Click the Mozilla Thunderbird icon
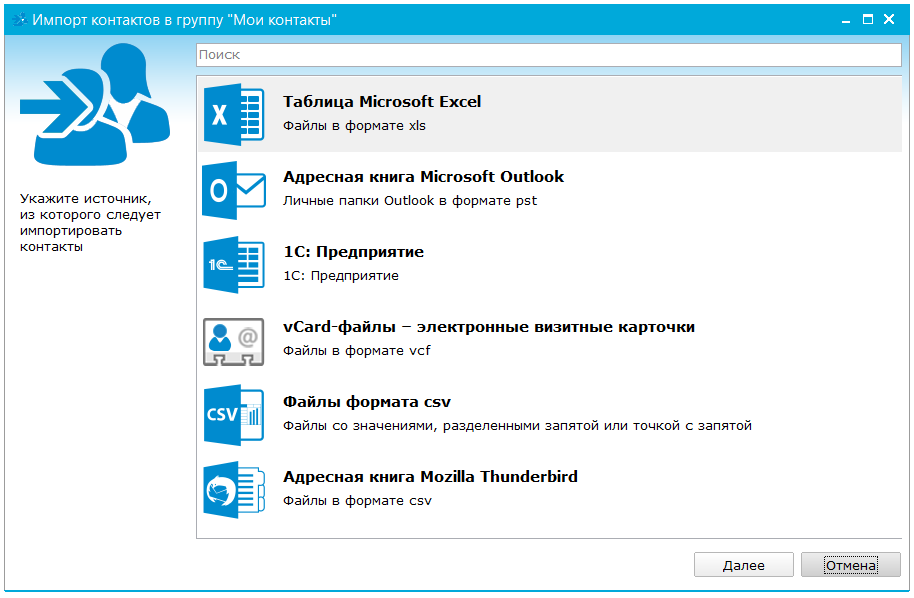This screenshot has height=598, width=914. coord(233,489)
